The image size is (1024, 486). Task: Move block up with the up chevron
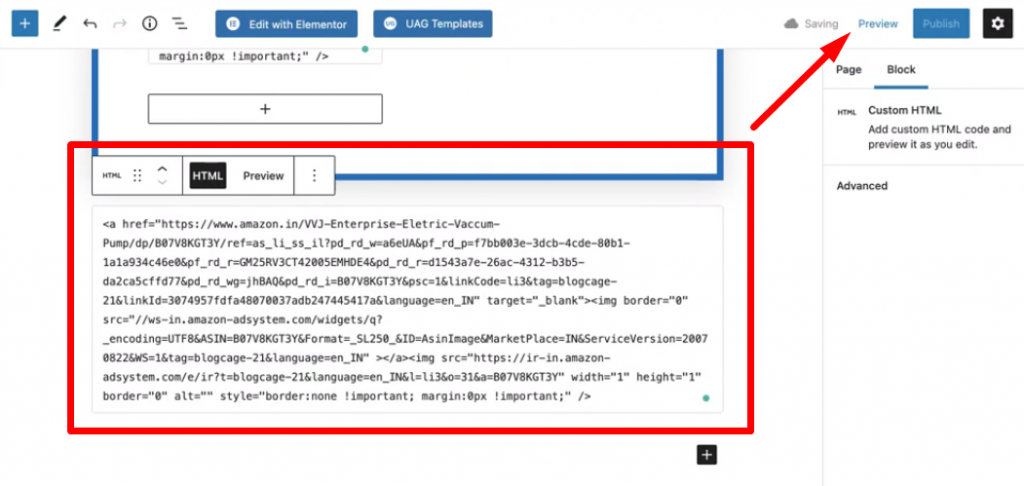pyautogui.click(x=163, y=168)
